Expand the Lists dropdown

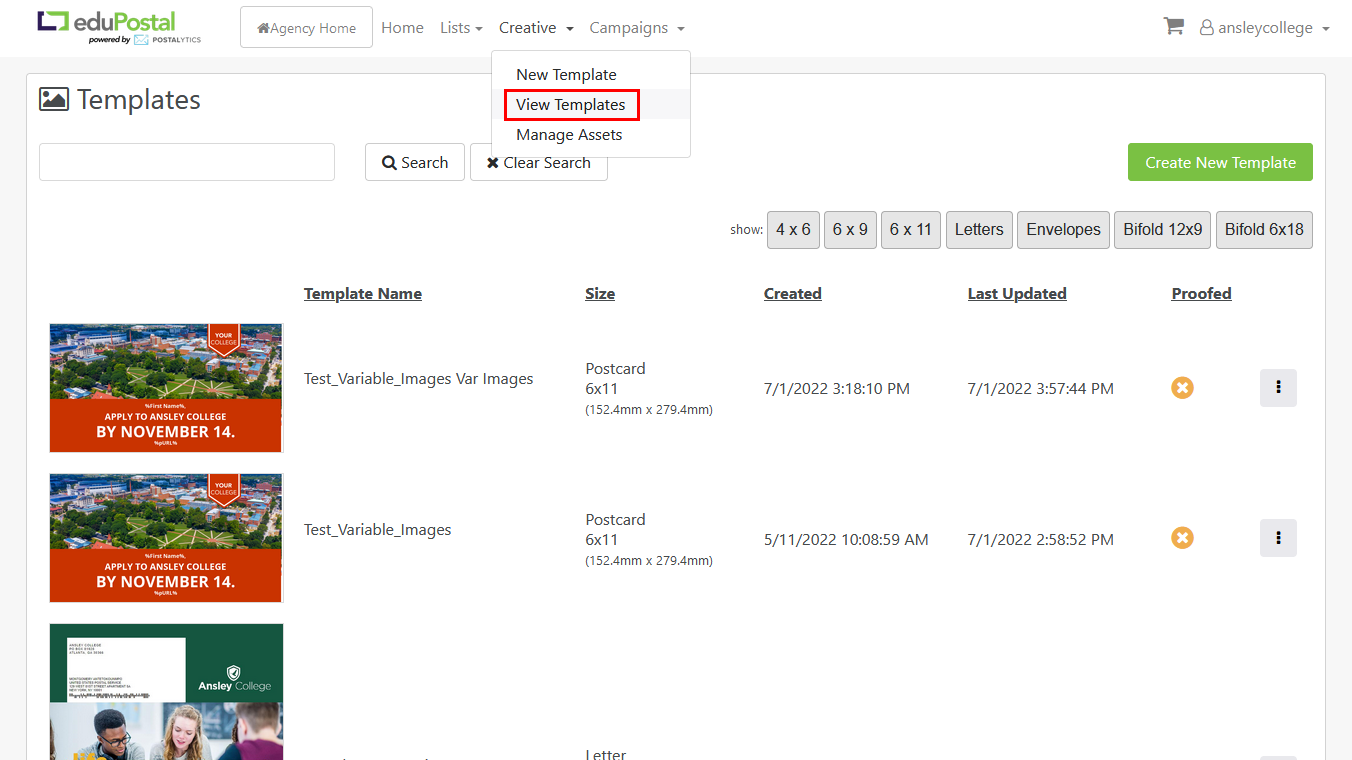click(461, 28)
